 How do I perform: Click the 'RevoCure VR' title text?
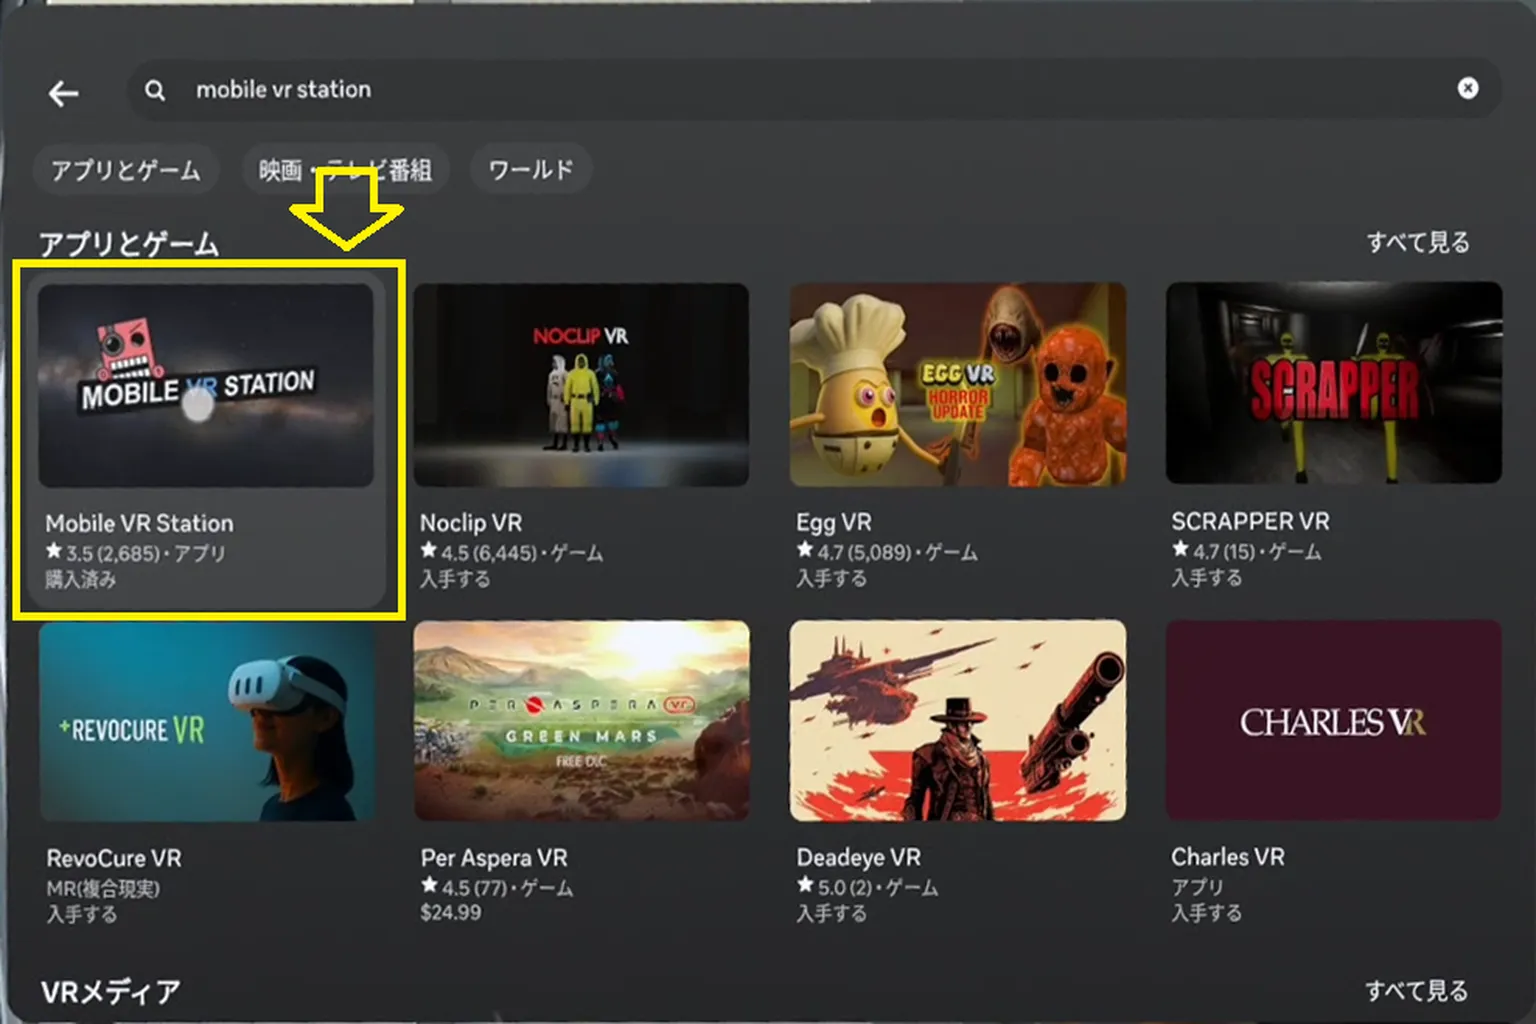tap(114, 858)
